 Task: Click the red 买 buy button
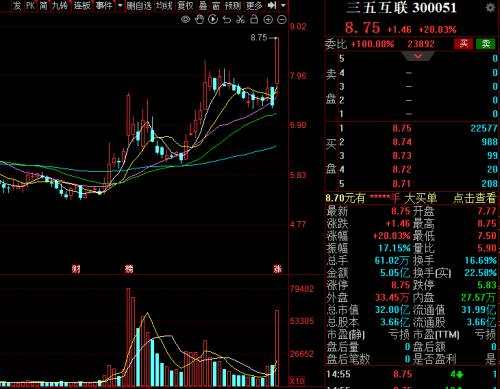click(463, 44)
